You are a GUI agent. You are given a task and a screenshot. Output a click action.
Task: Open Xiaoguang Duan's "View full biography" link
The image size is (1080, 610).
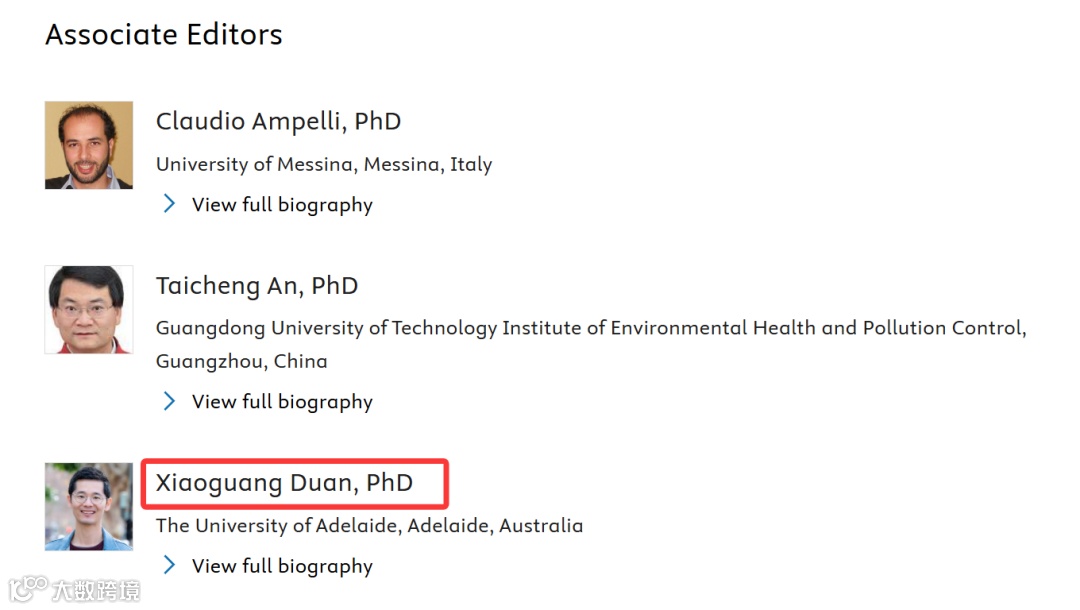click(x=282, y=566)
